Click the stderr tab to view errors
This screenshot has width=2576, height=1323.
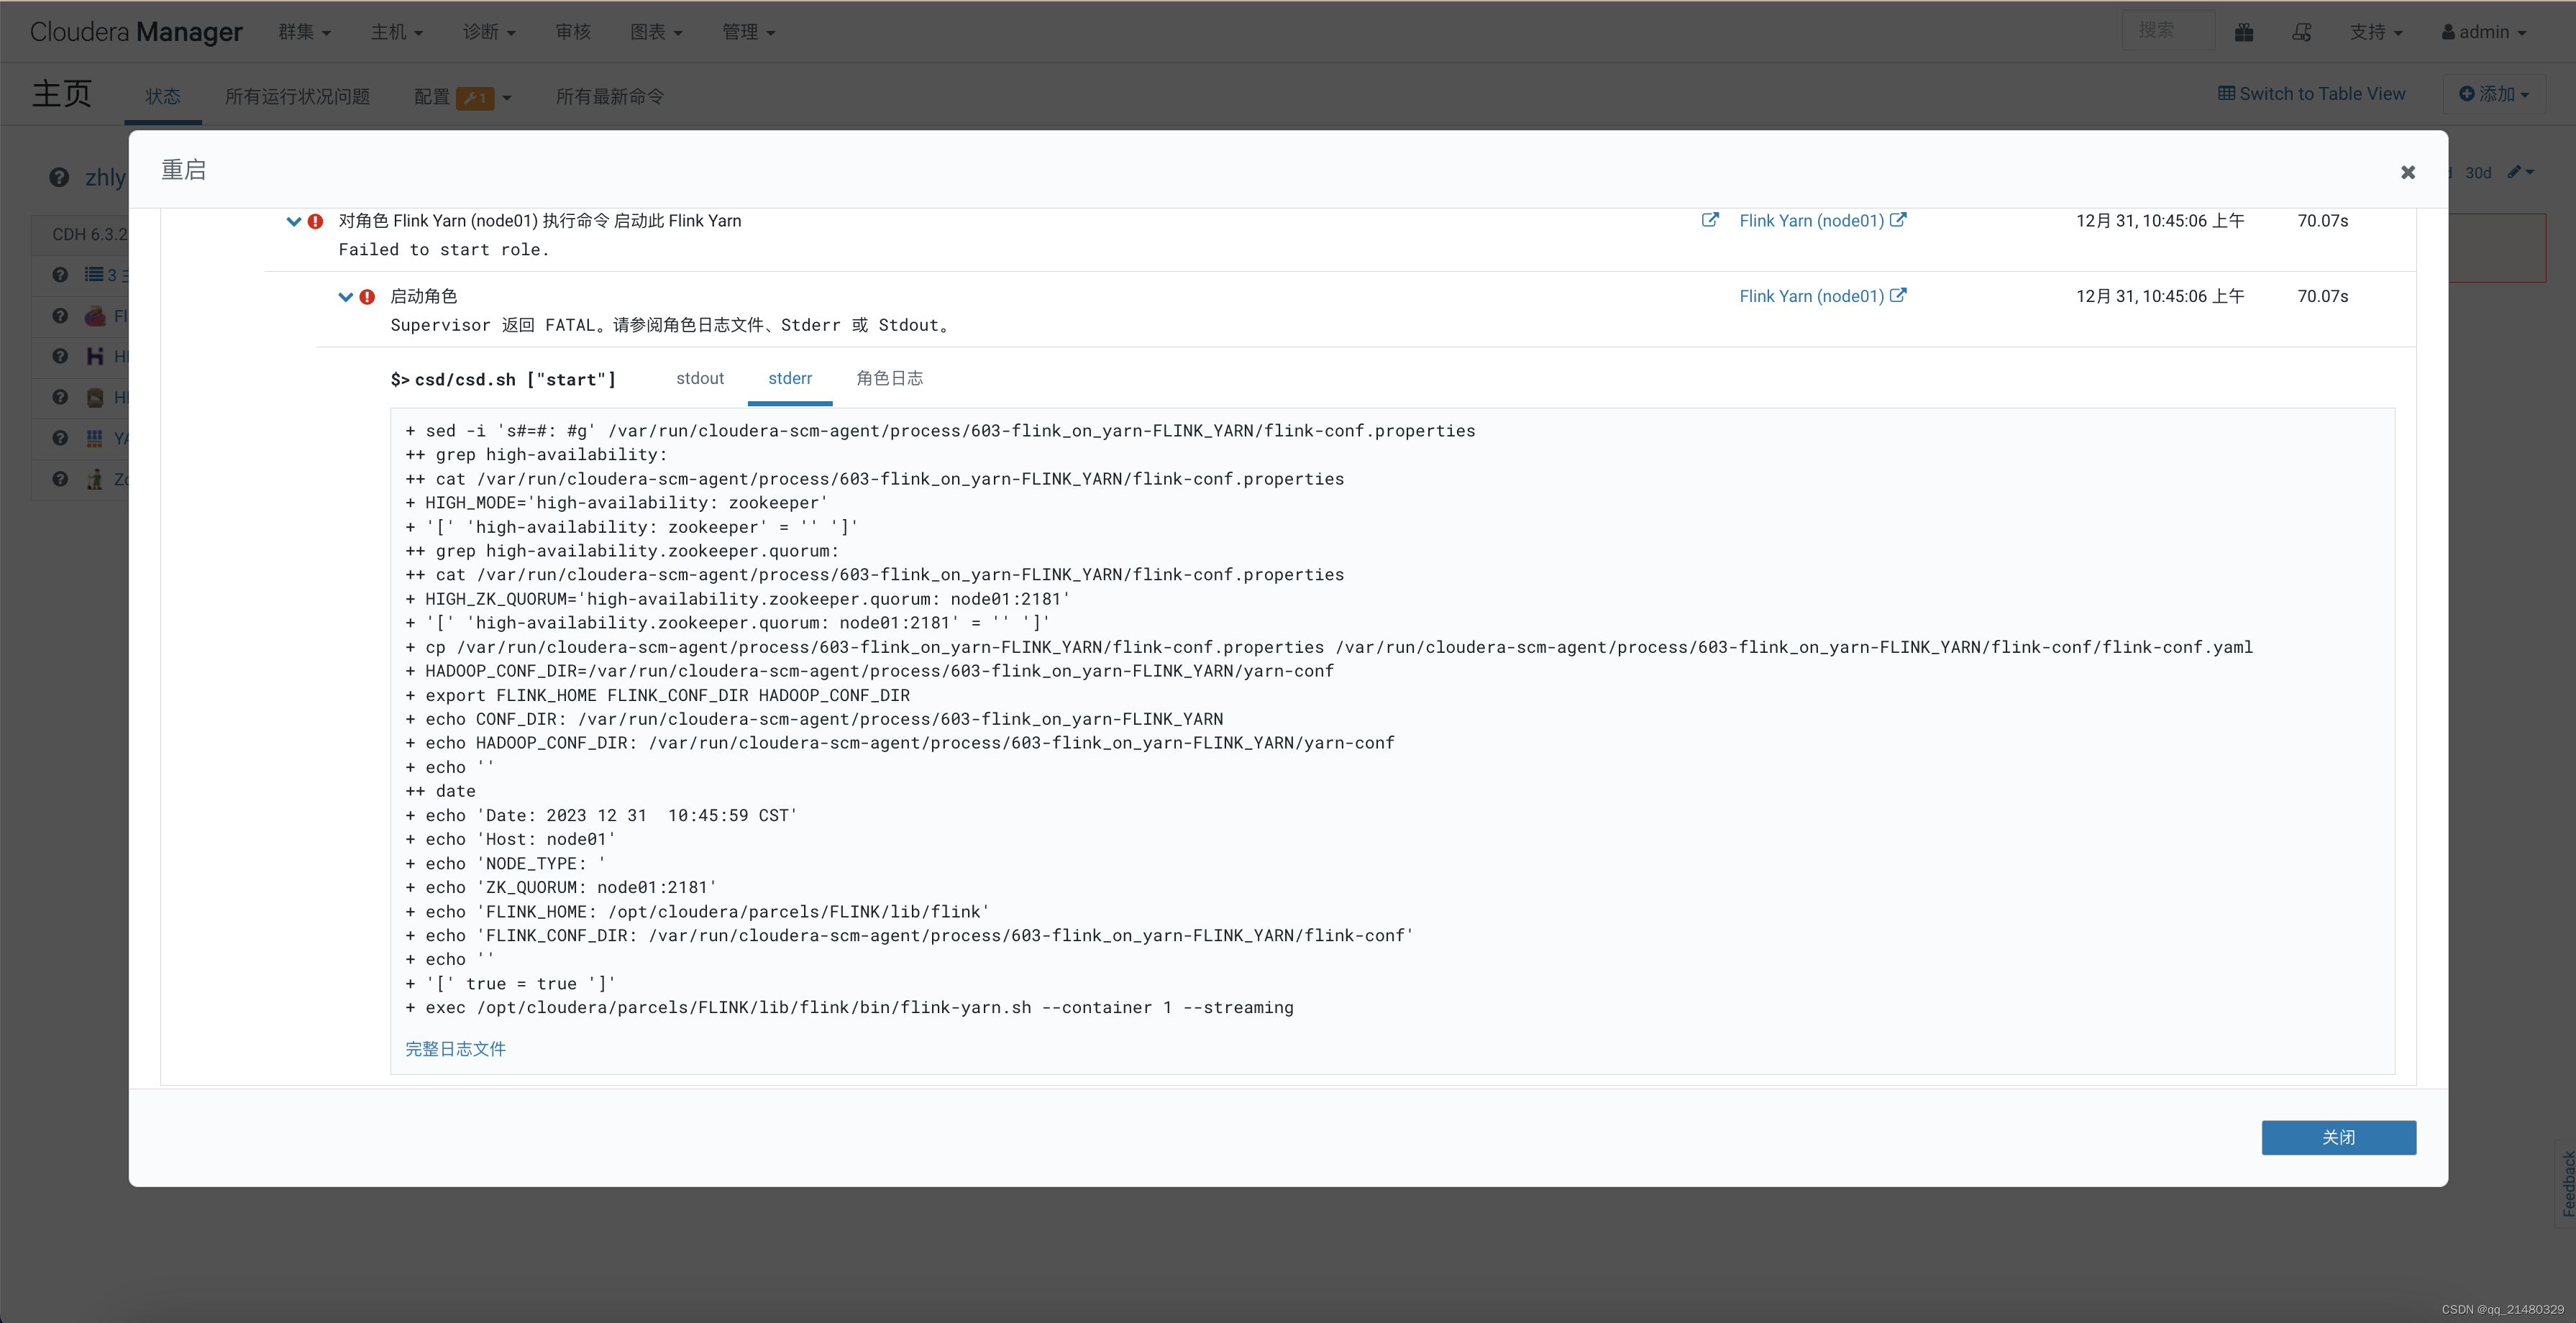(x=787, y=376)
